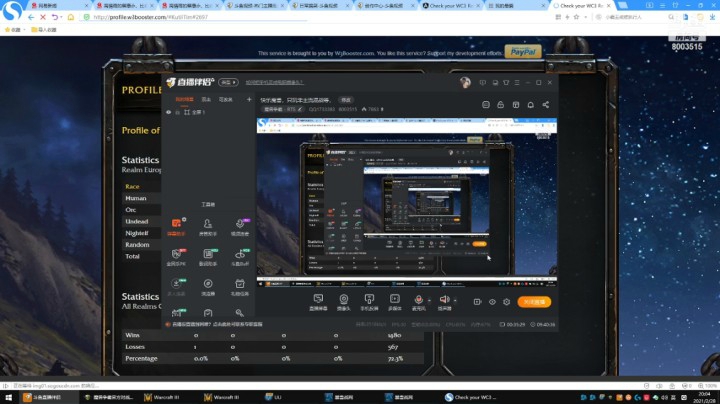Switch to the UU app on the taskbar

(274, 397)
